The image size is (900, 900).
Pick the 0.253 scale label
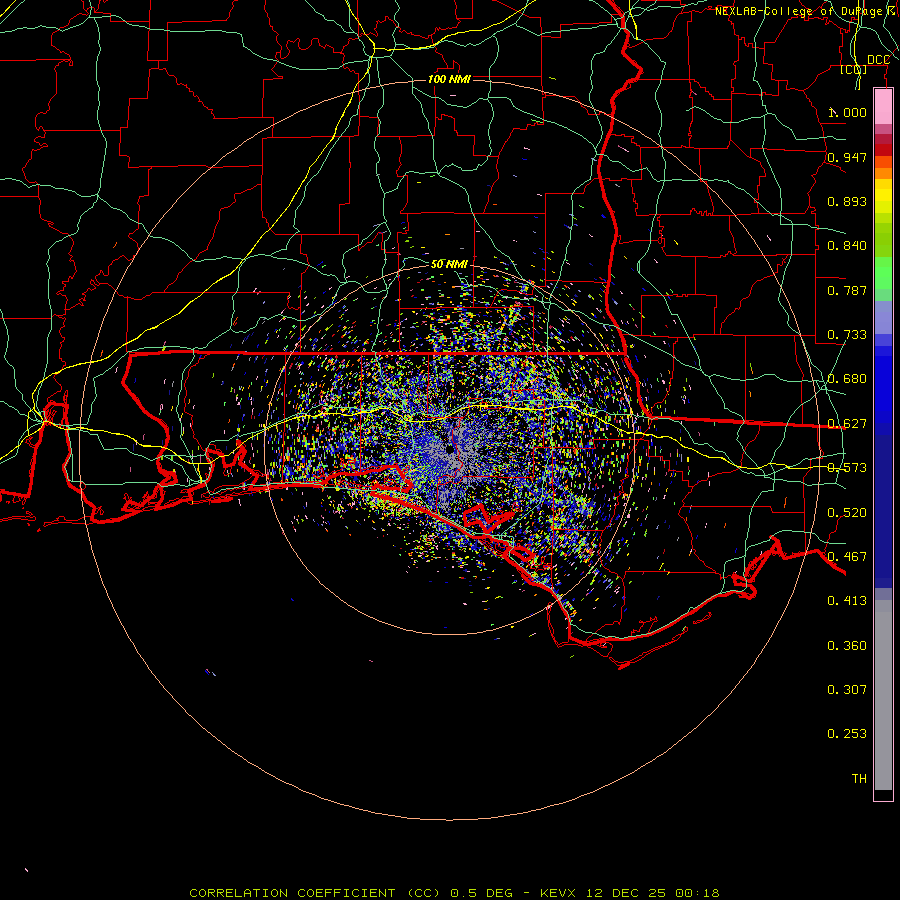tap(847, 734)
